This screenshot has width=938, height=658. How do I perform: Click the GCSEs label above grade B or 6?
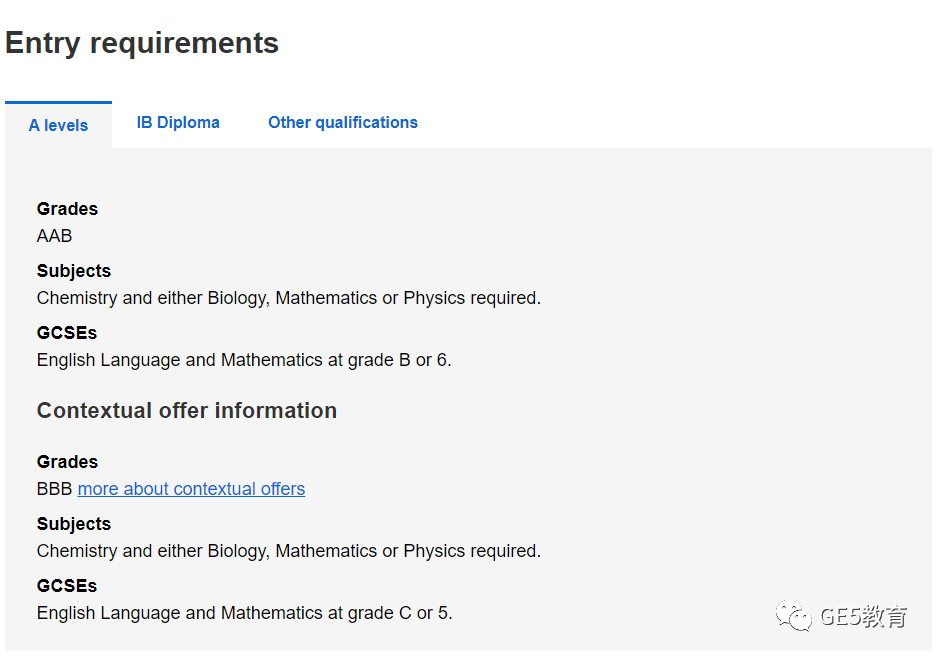66,333
